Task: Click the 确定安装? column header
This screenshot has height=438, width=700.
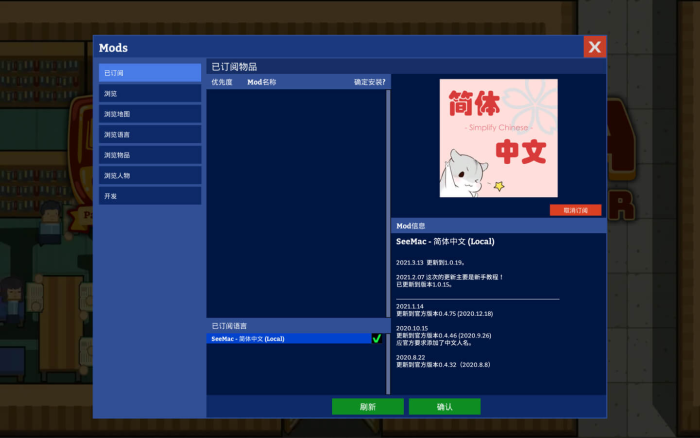Action: tap(369, 82)
